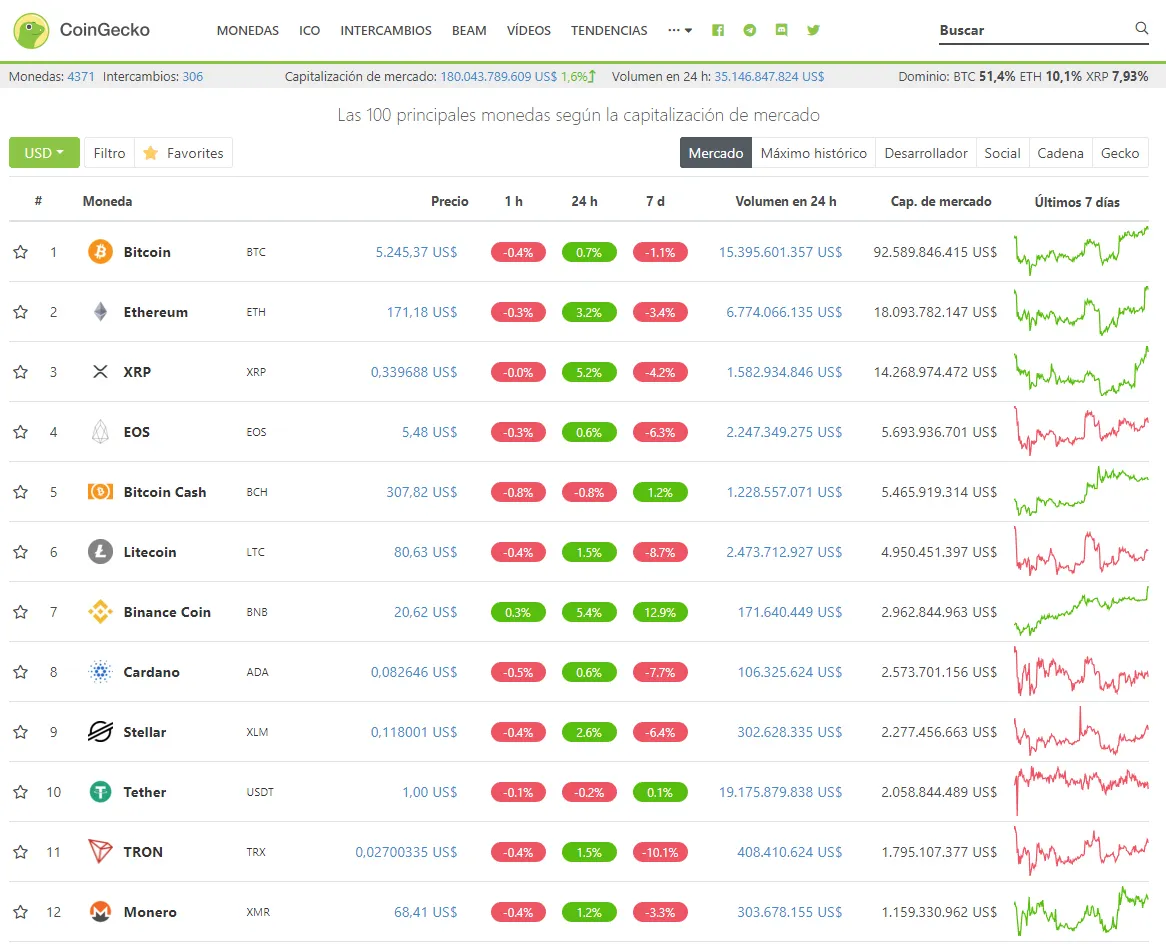Switch to the Desarrollador tab
Screen dimensions: 1166x945
coord(926,153)
